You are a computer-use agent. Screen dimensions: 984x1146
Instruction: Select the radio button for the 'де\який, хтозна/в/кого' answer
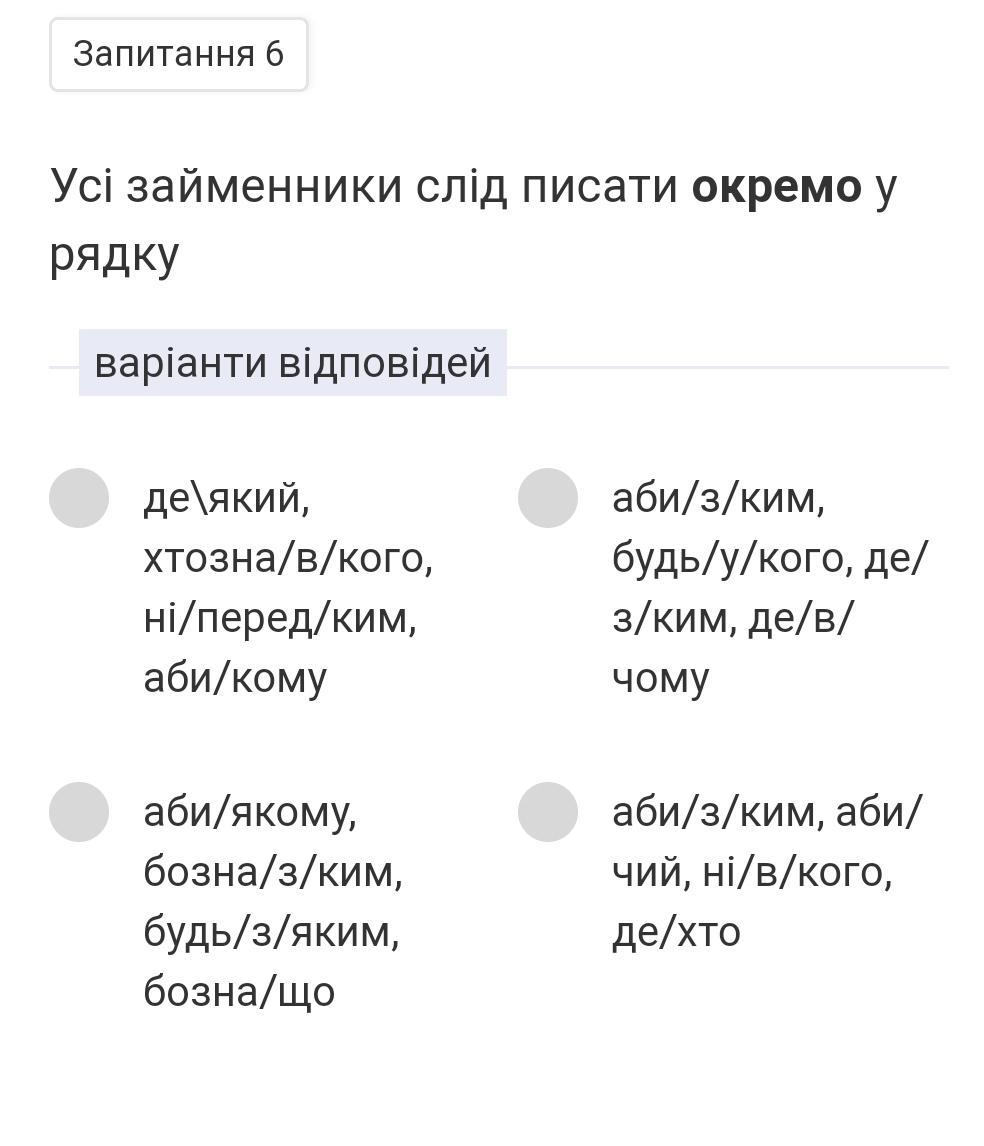tap(79, 497)
